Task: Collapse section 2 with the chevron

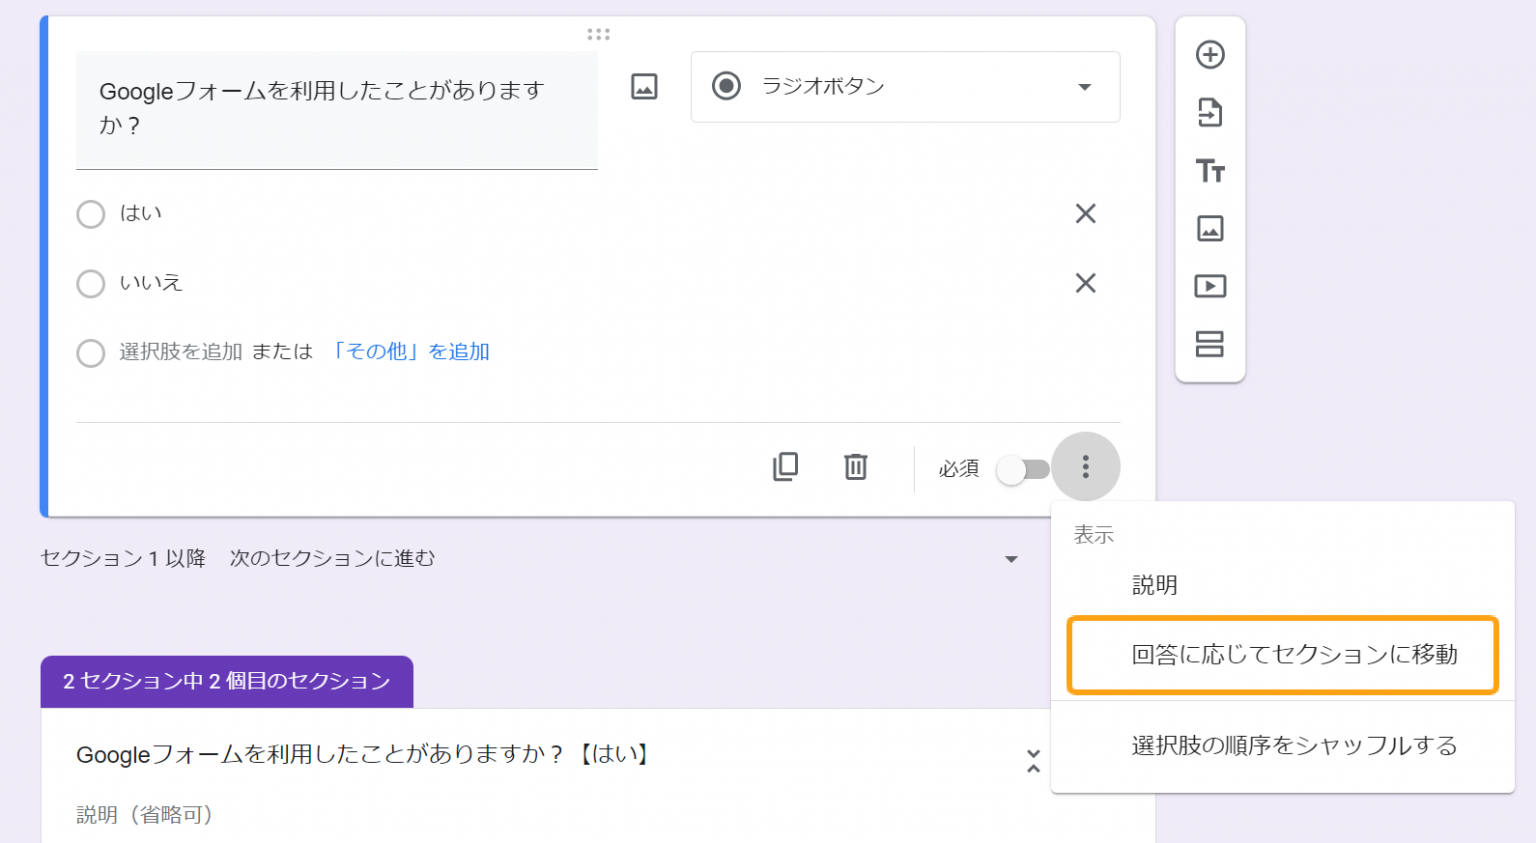Action: (1034, 763)
